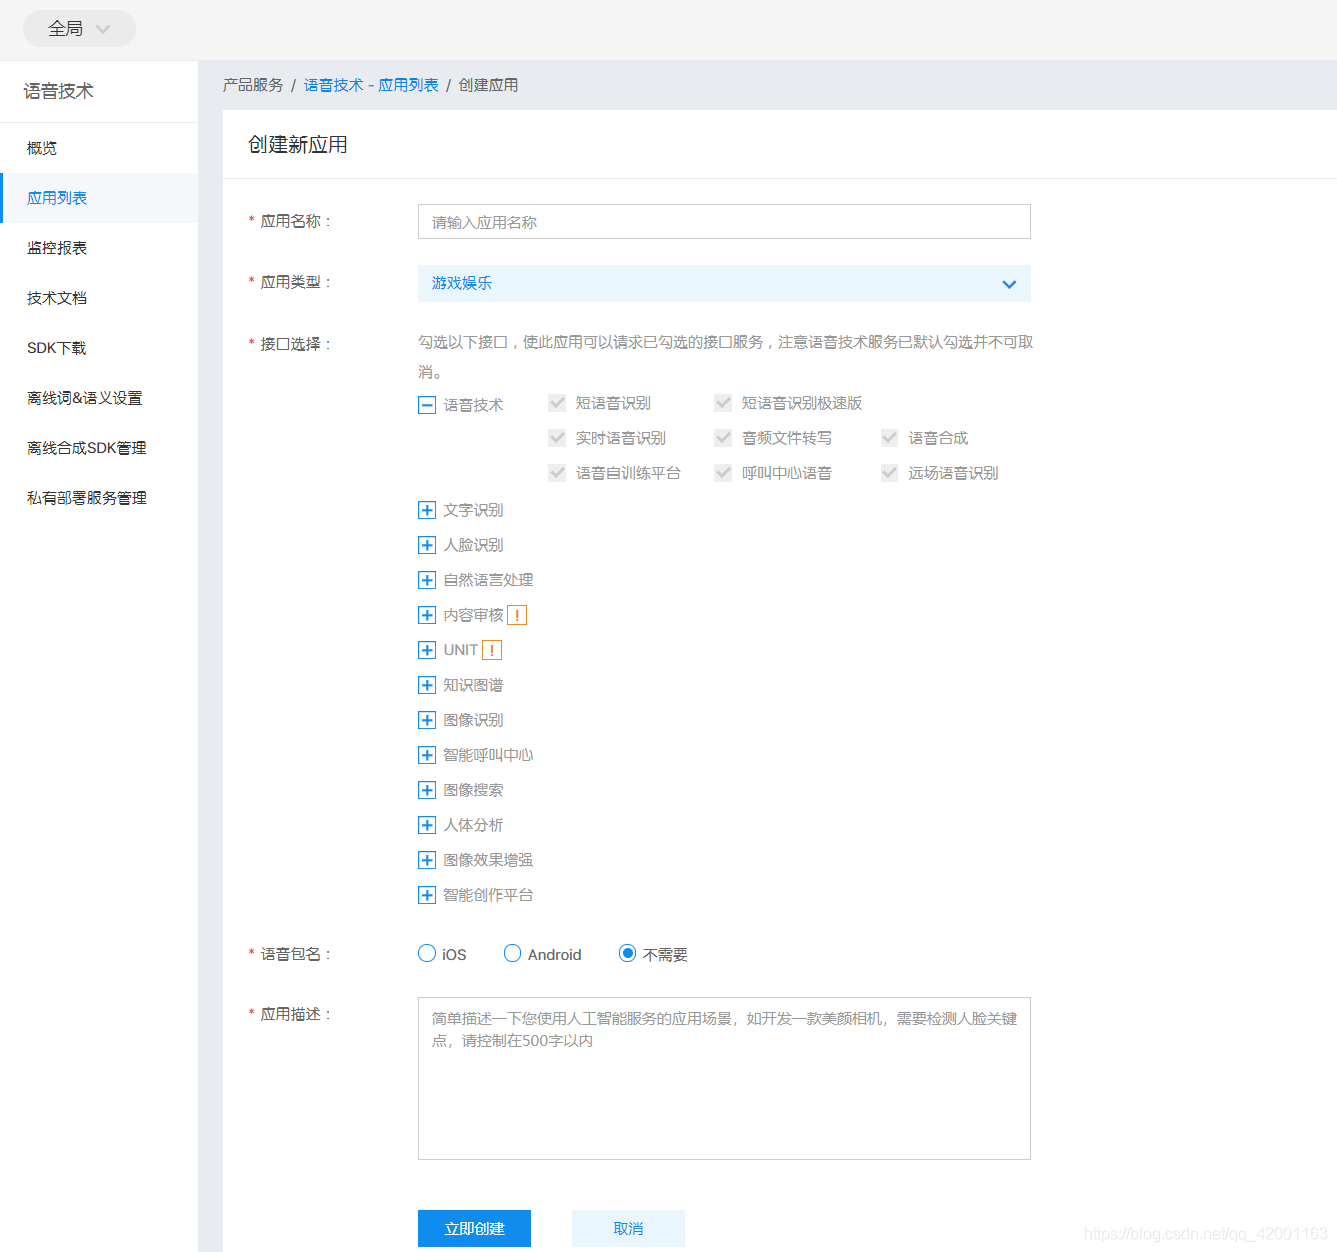Expand the 知识图谱 interface group
Viewport: 1337px width, 1252px height.
click(427, 685)
